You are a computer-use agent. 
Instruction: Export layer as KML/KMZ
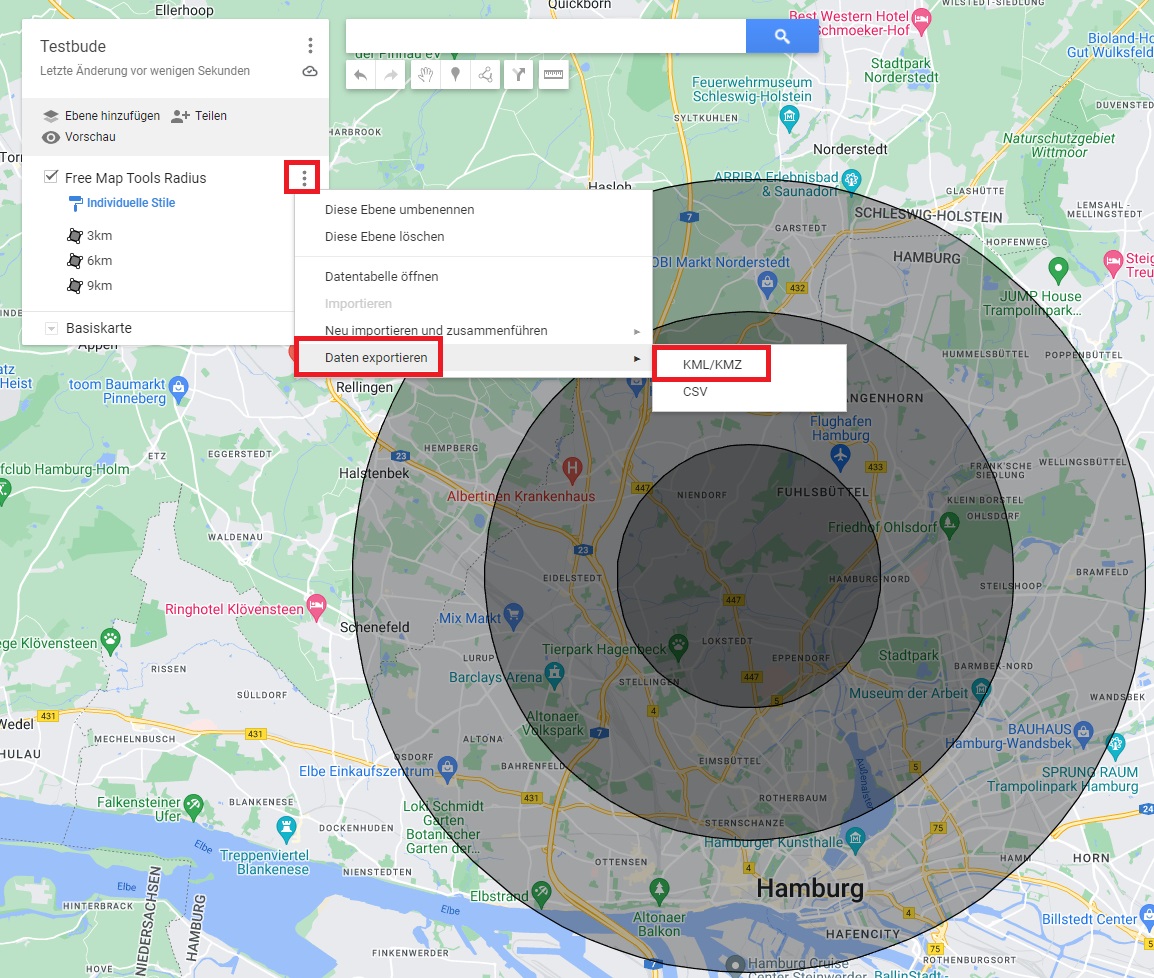749,365
